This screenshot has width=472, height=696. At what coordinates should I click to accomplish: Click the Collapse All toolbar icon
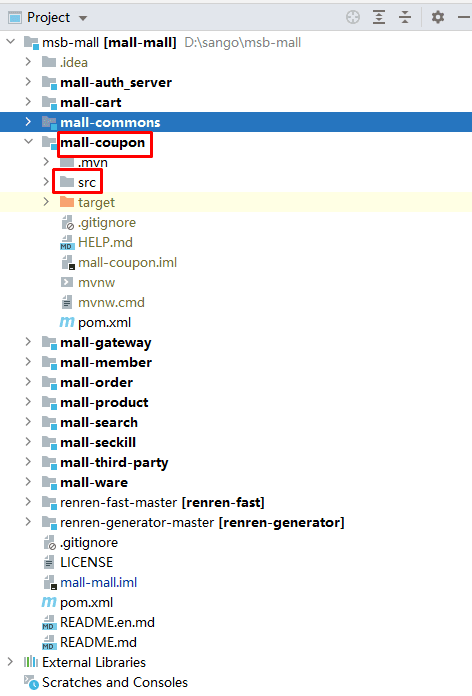(405, 17)
